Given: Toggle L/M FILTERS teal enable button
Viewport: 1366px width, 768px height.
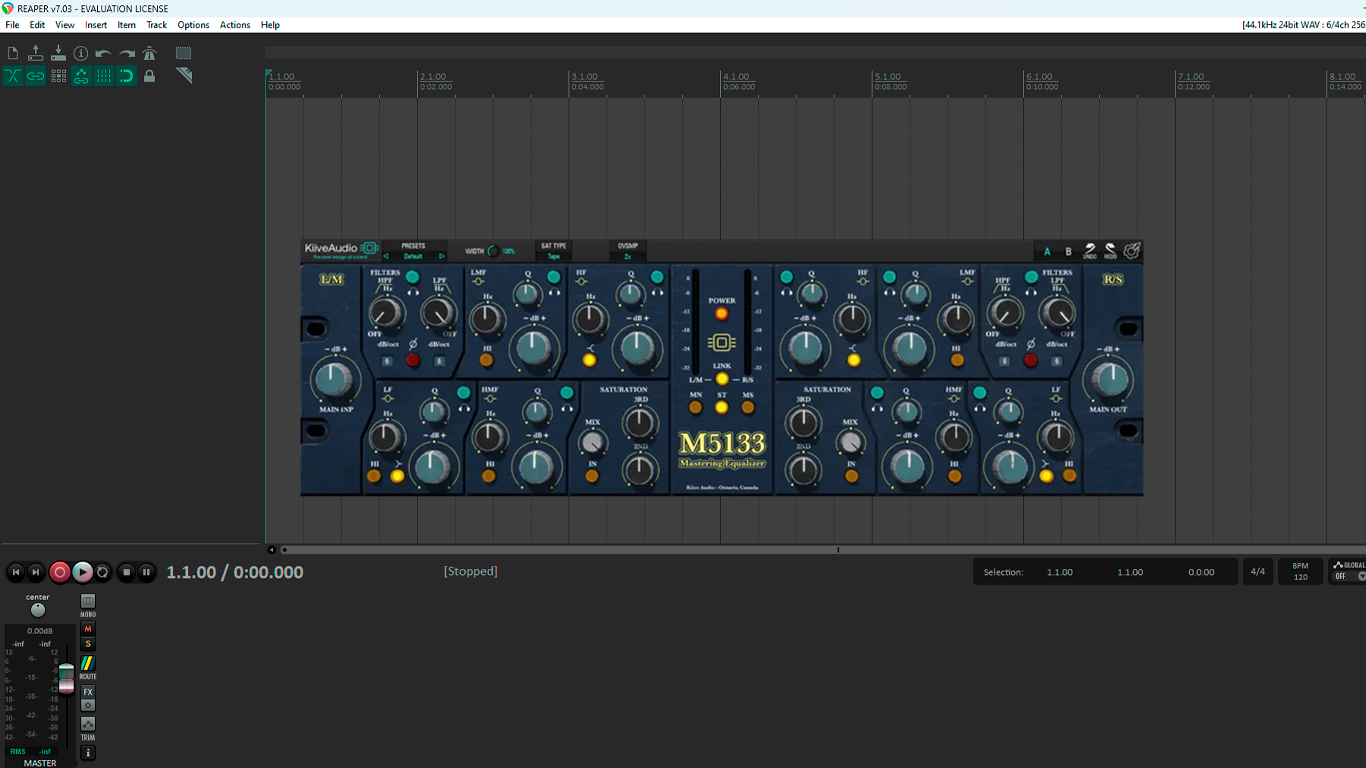Looking at the screenshot, I should [412, 277].
